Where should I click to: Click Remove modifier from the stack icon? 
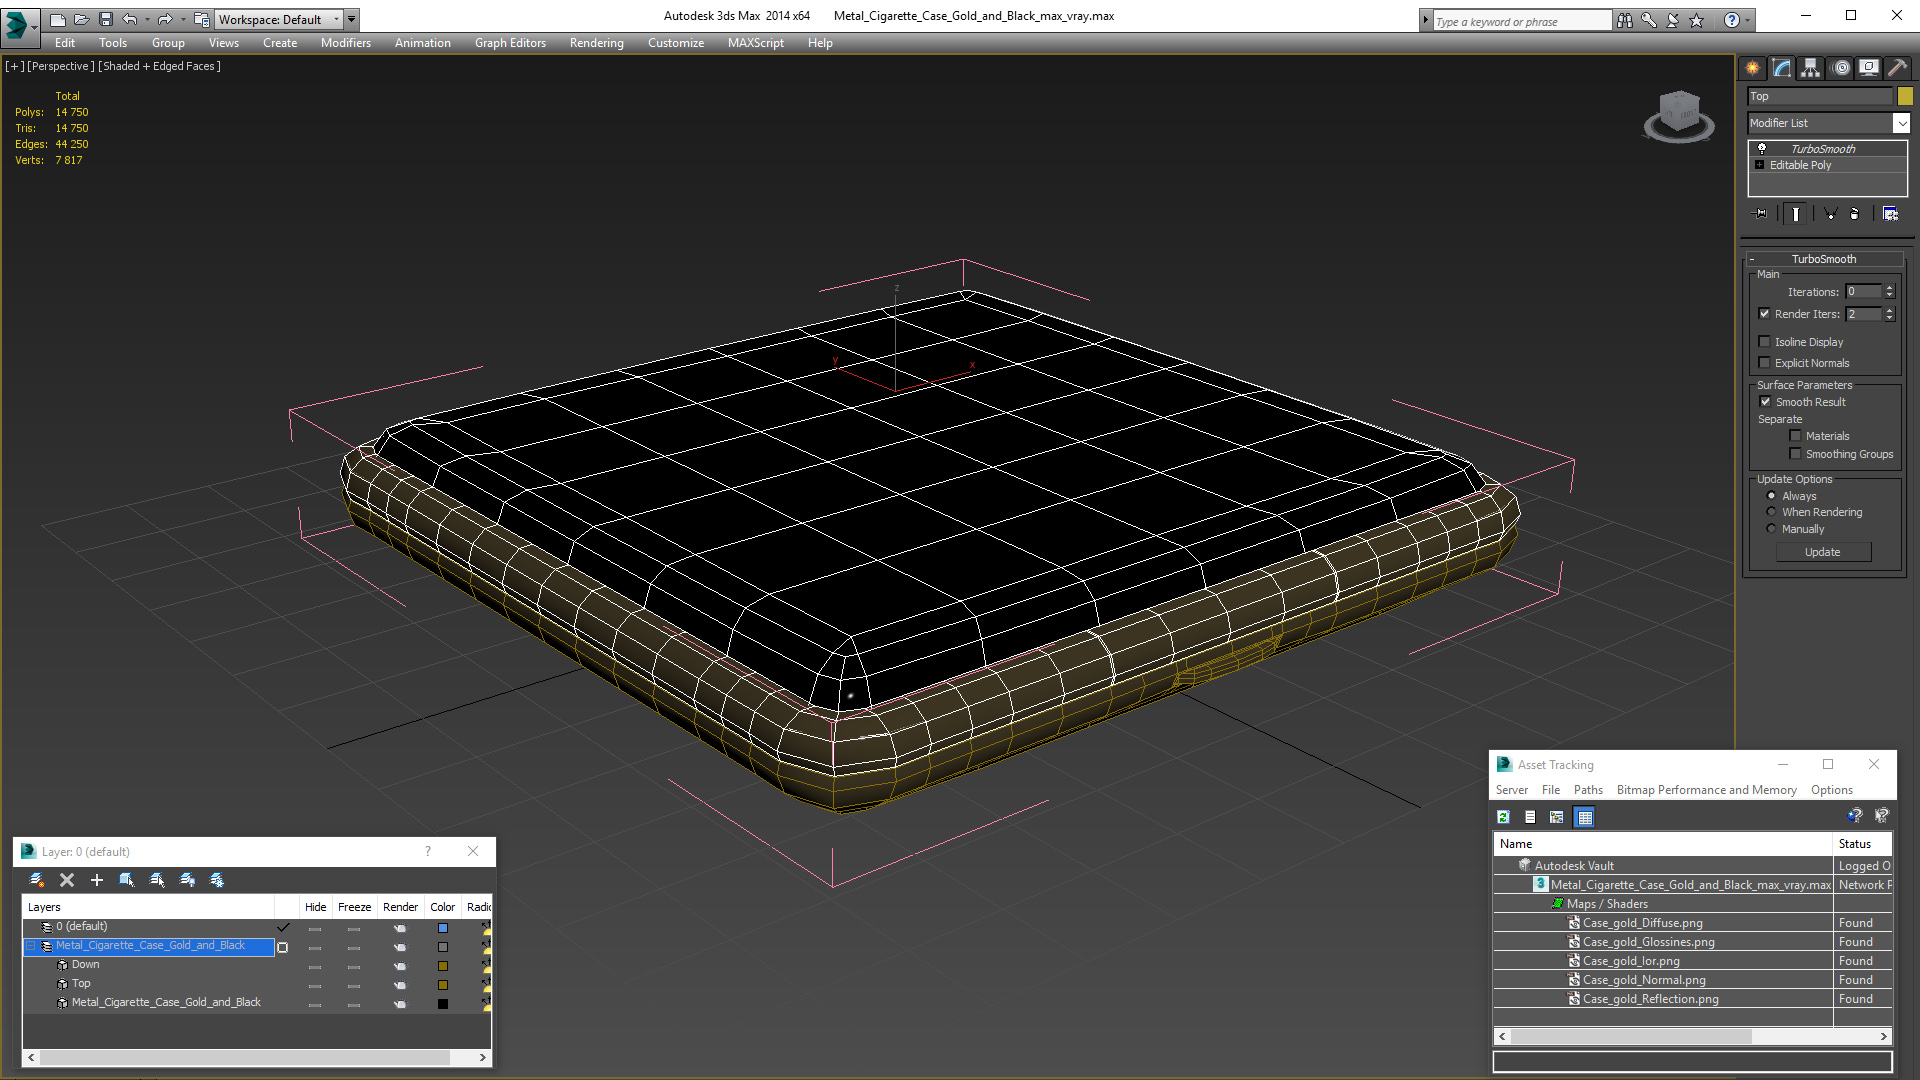tap(1854, 214)
